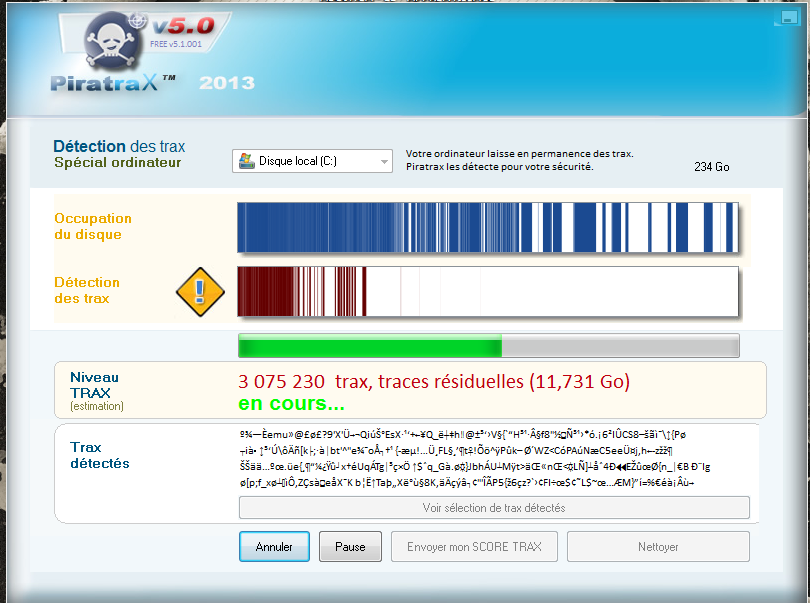Click the garbled detected trax text area

tap(475, 459)
